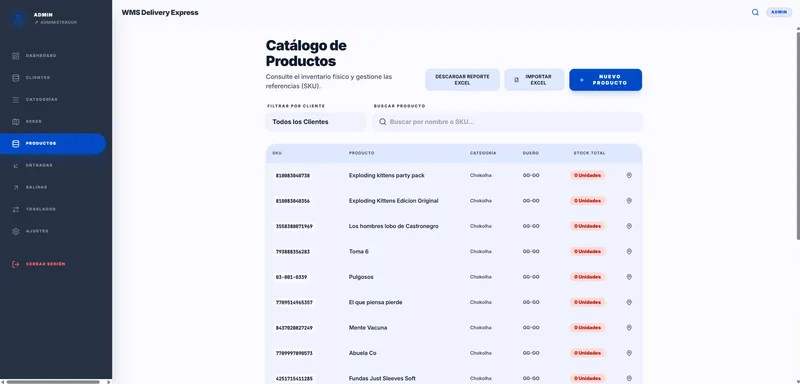This screenshot has height=384, width=800.
Task: Select SKU 03-001-0339
Action: [291, 277]
